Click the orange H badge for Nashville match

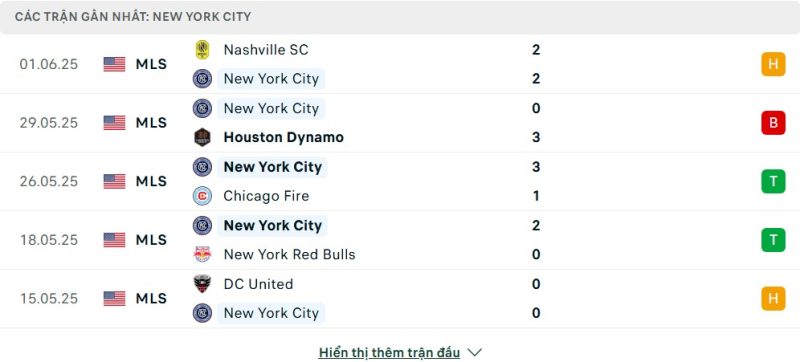[773, 64]
